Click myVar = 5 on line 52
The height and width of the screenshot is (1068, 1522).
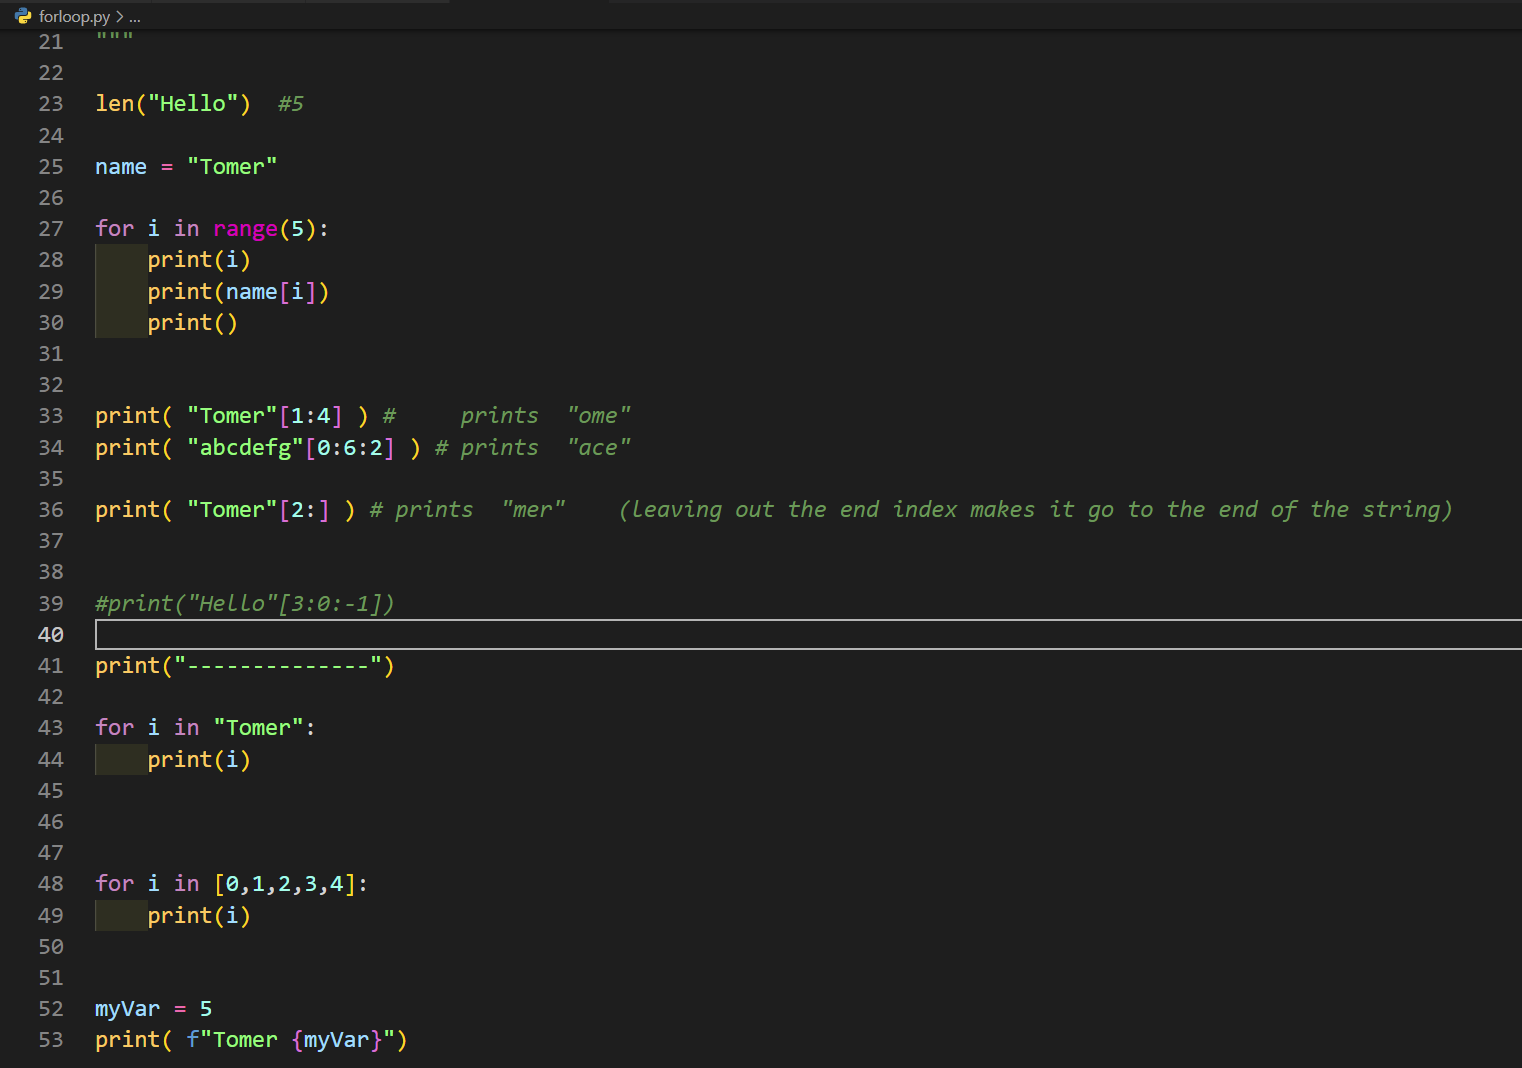[150, 1009]
